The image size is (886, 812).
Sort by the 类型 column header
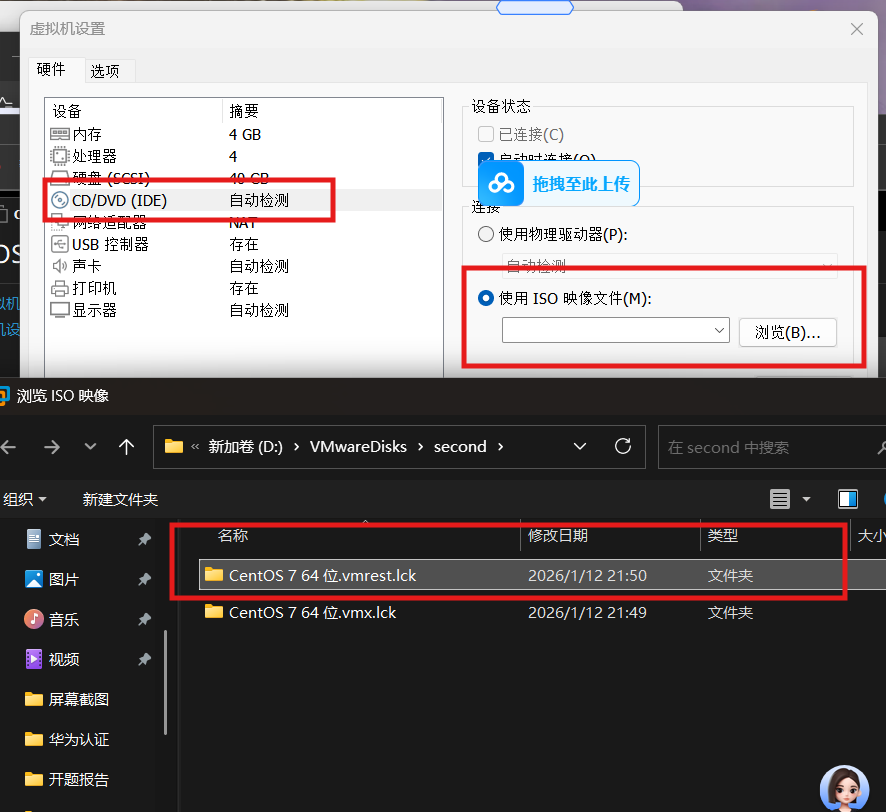(x=723, y=535)
